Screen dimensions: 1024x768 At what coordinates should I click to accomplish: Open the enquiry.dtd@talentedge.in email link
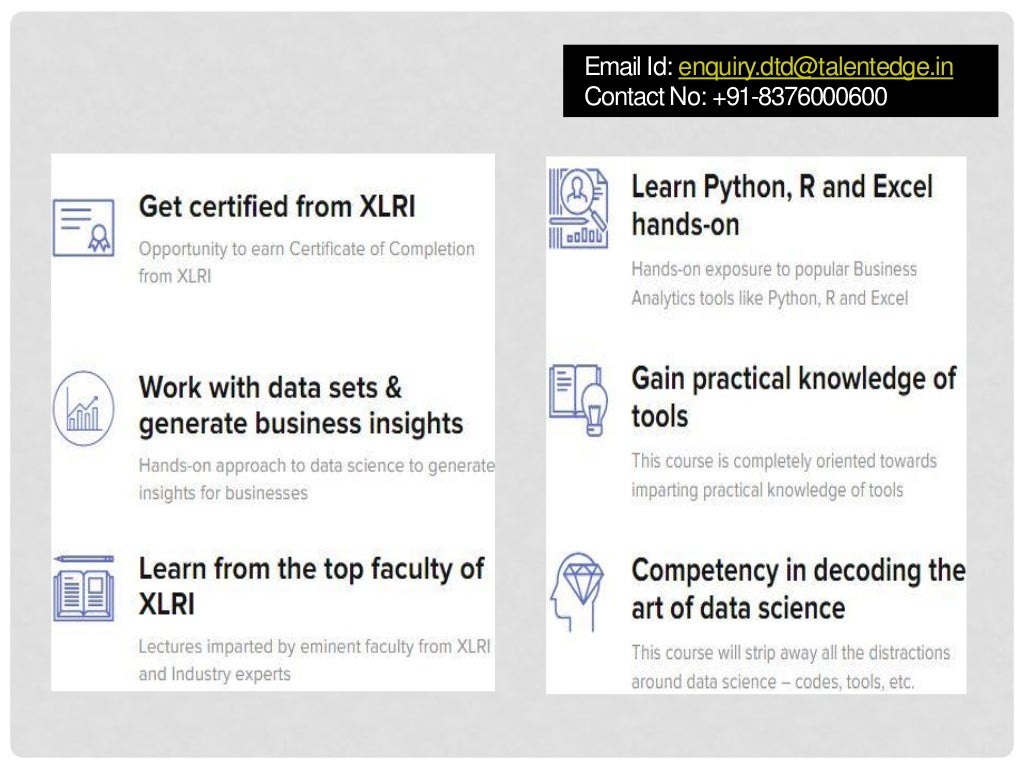point(815,67)
